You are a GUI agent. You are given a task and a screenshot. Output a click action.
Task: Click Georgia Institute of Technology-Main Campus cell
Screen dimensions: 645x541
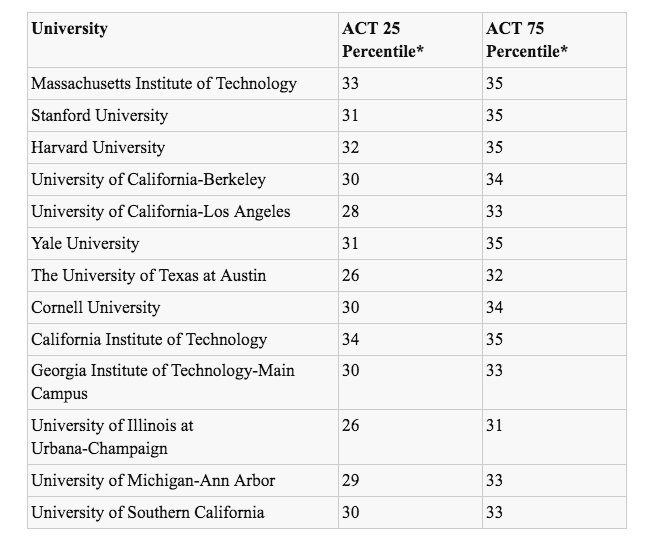tap(163, 382)
